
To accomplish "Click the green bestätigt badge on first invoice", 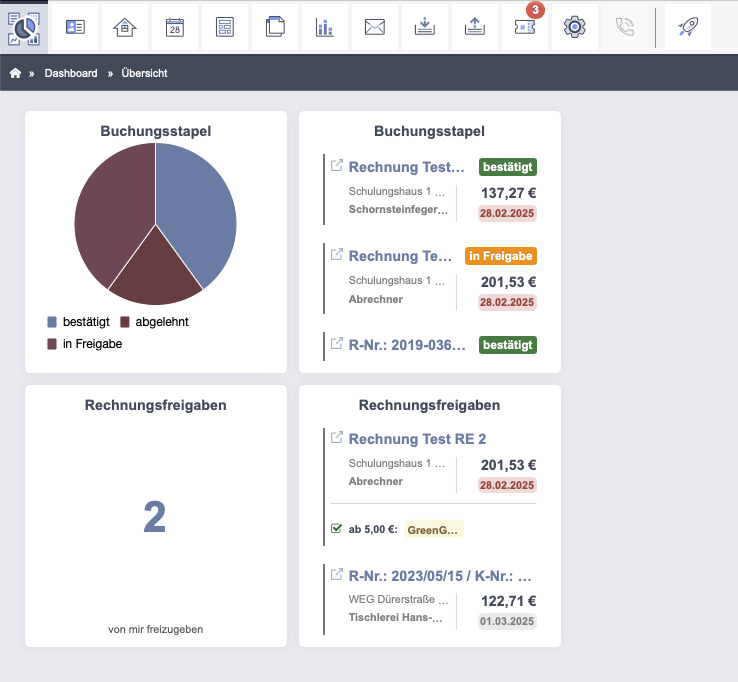I will (508, 167).
